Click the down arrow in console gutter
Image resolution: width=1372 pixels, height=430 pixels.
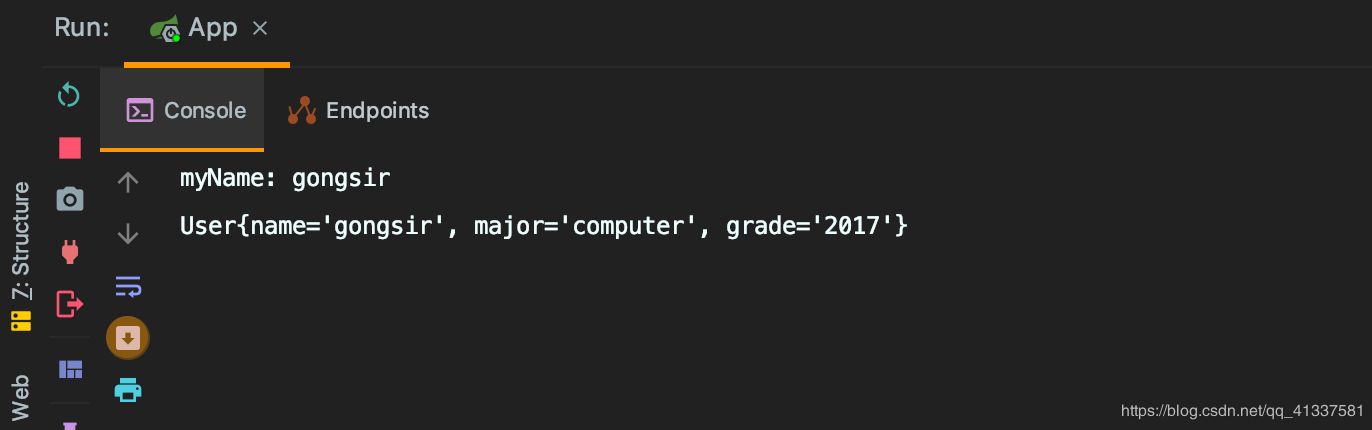click(x=127, y=234)
